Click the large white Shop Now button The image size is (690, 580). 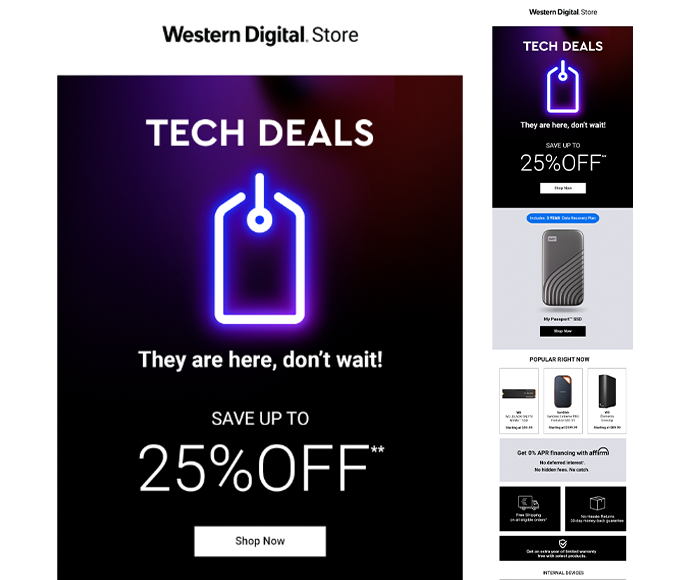[260, 541]
